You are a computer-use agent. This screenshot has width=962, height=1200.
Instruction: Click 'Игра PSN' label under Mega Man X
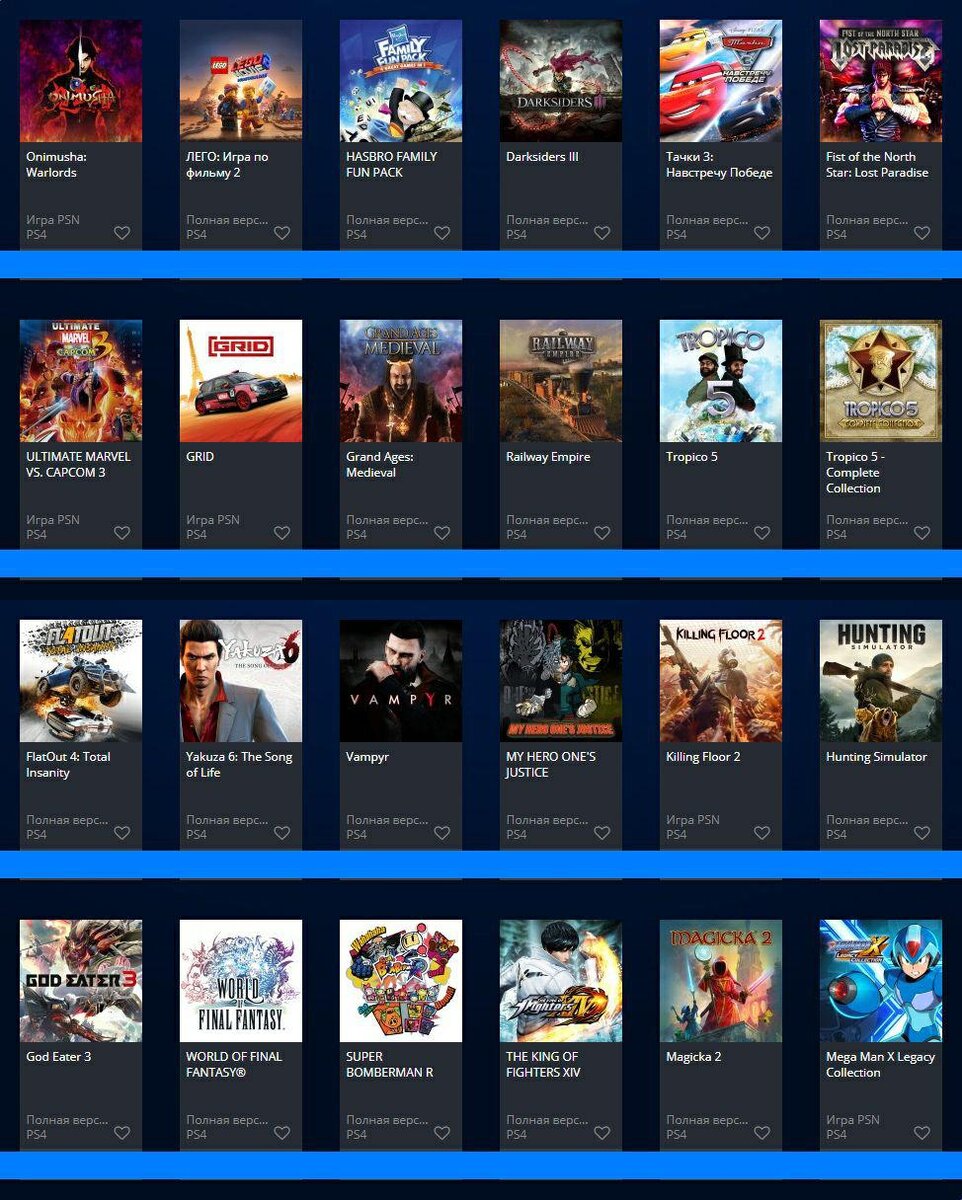pos(853,1120)
